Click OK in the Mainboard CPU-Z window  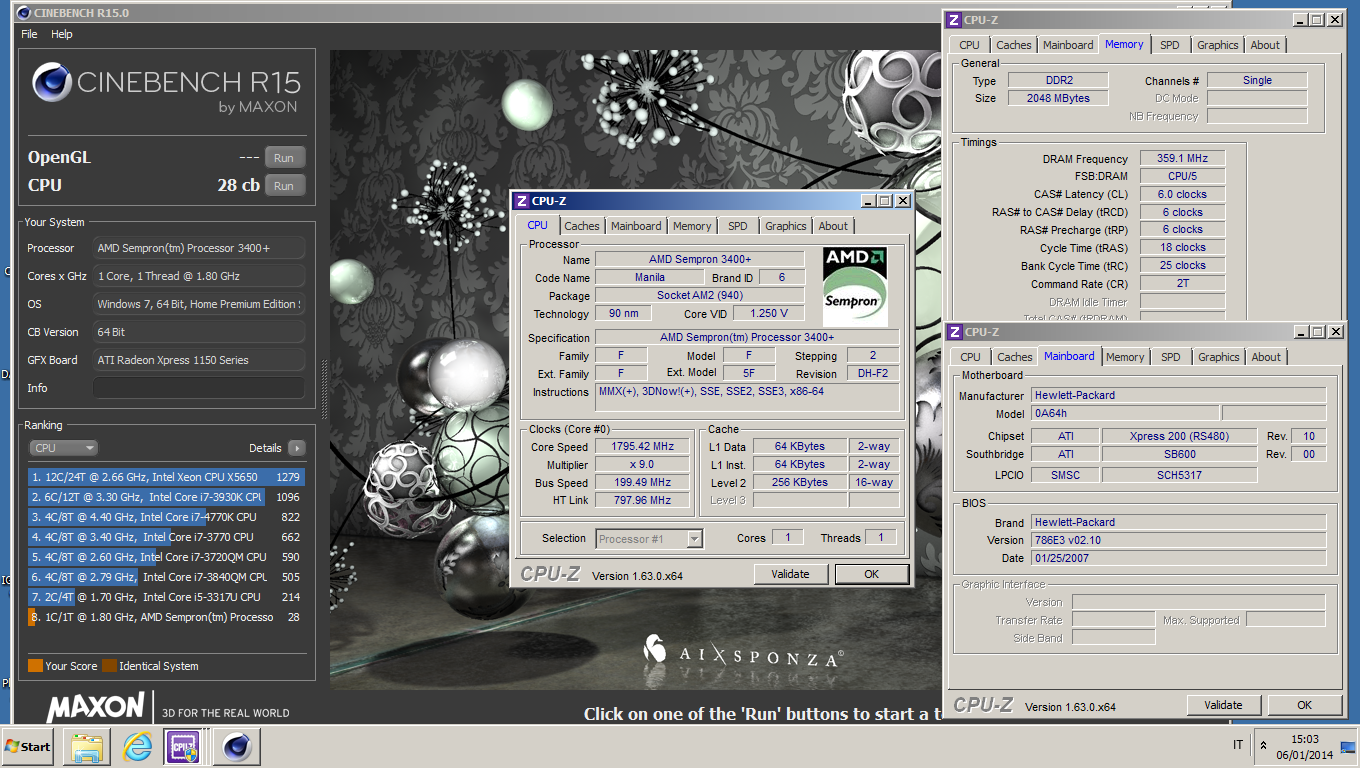(x=1304, y=705)
